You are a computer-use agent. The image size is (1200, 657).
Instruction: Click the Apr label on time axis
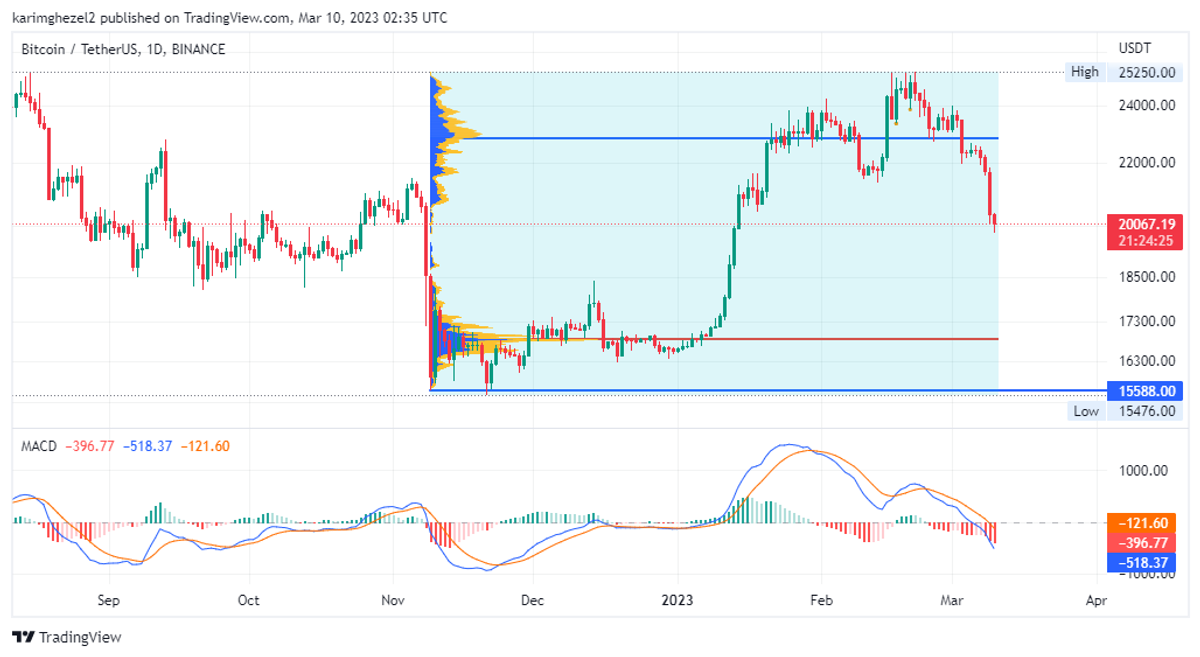pyautogui.click(x=1096, y=601)
